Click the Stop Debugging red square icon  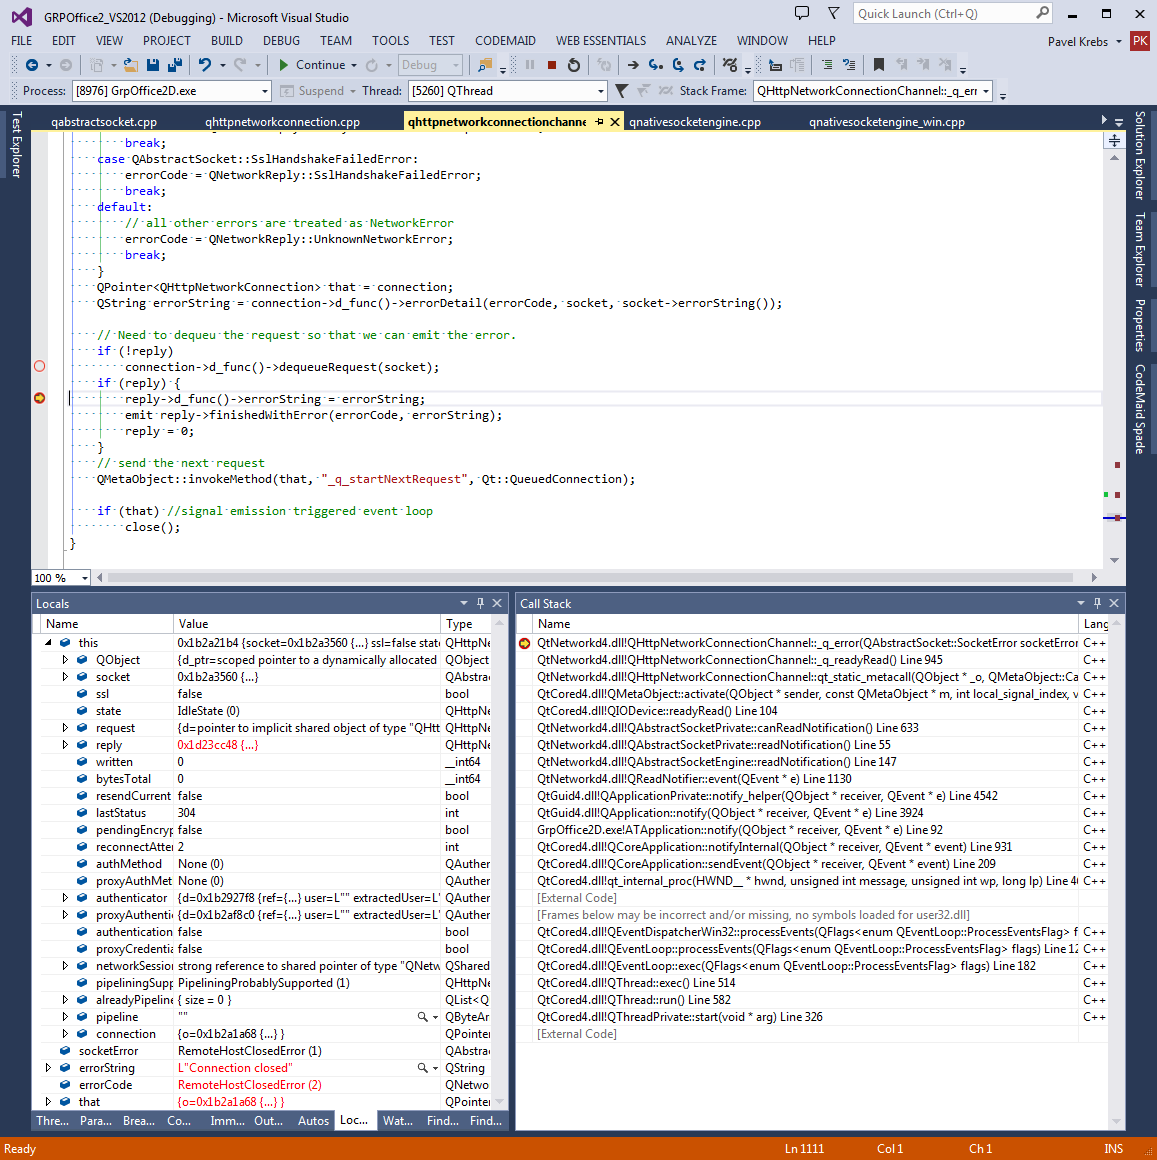pyautogui.click(x=552, y=65)
